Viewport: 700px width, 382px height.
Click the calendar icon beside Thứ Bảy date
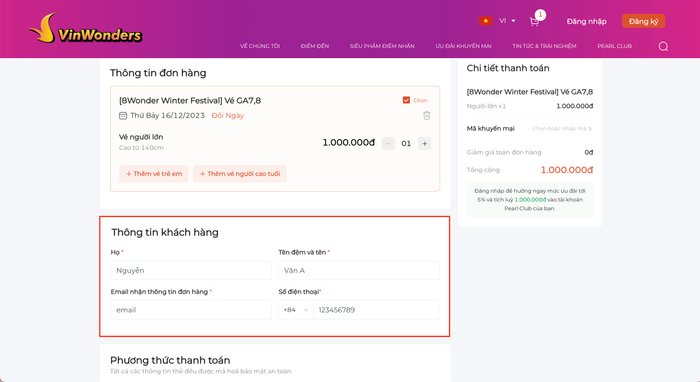[123, 116]
